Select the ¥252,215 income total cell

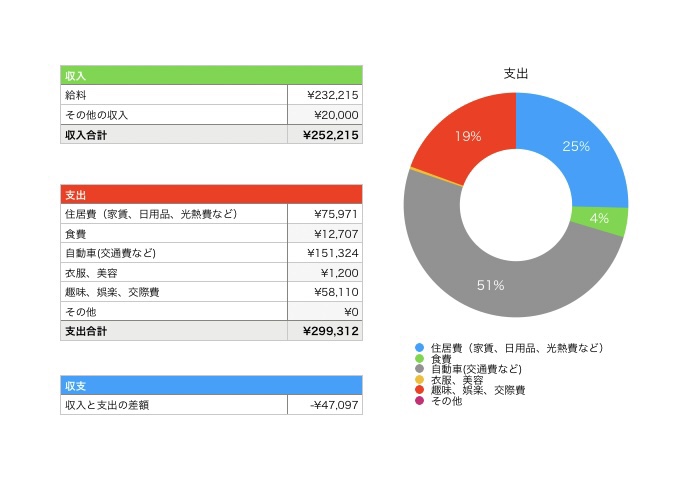click(x=325, y=134)
